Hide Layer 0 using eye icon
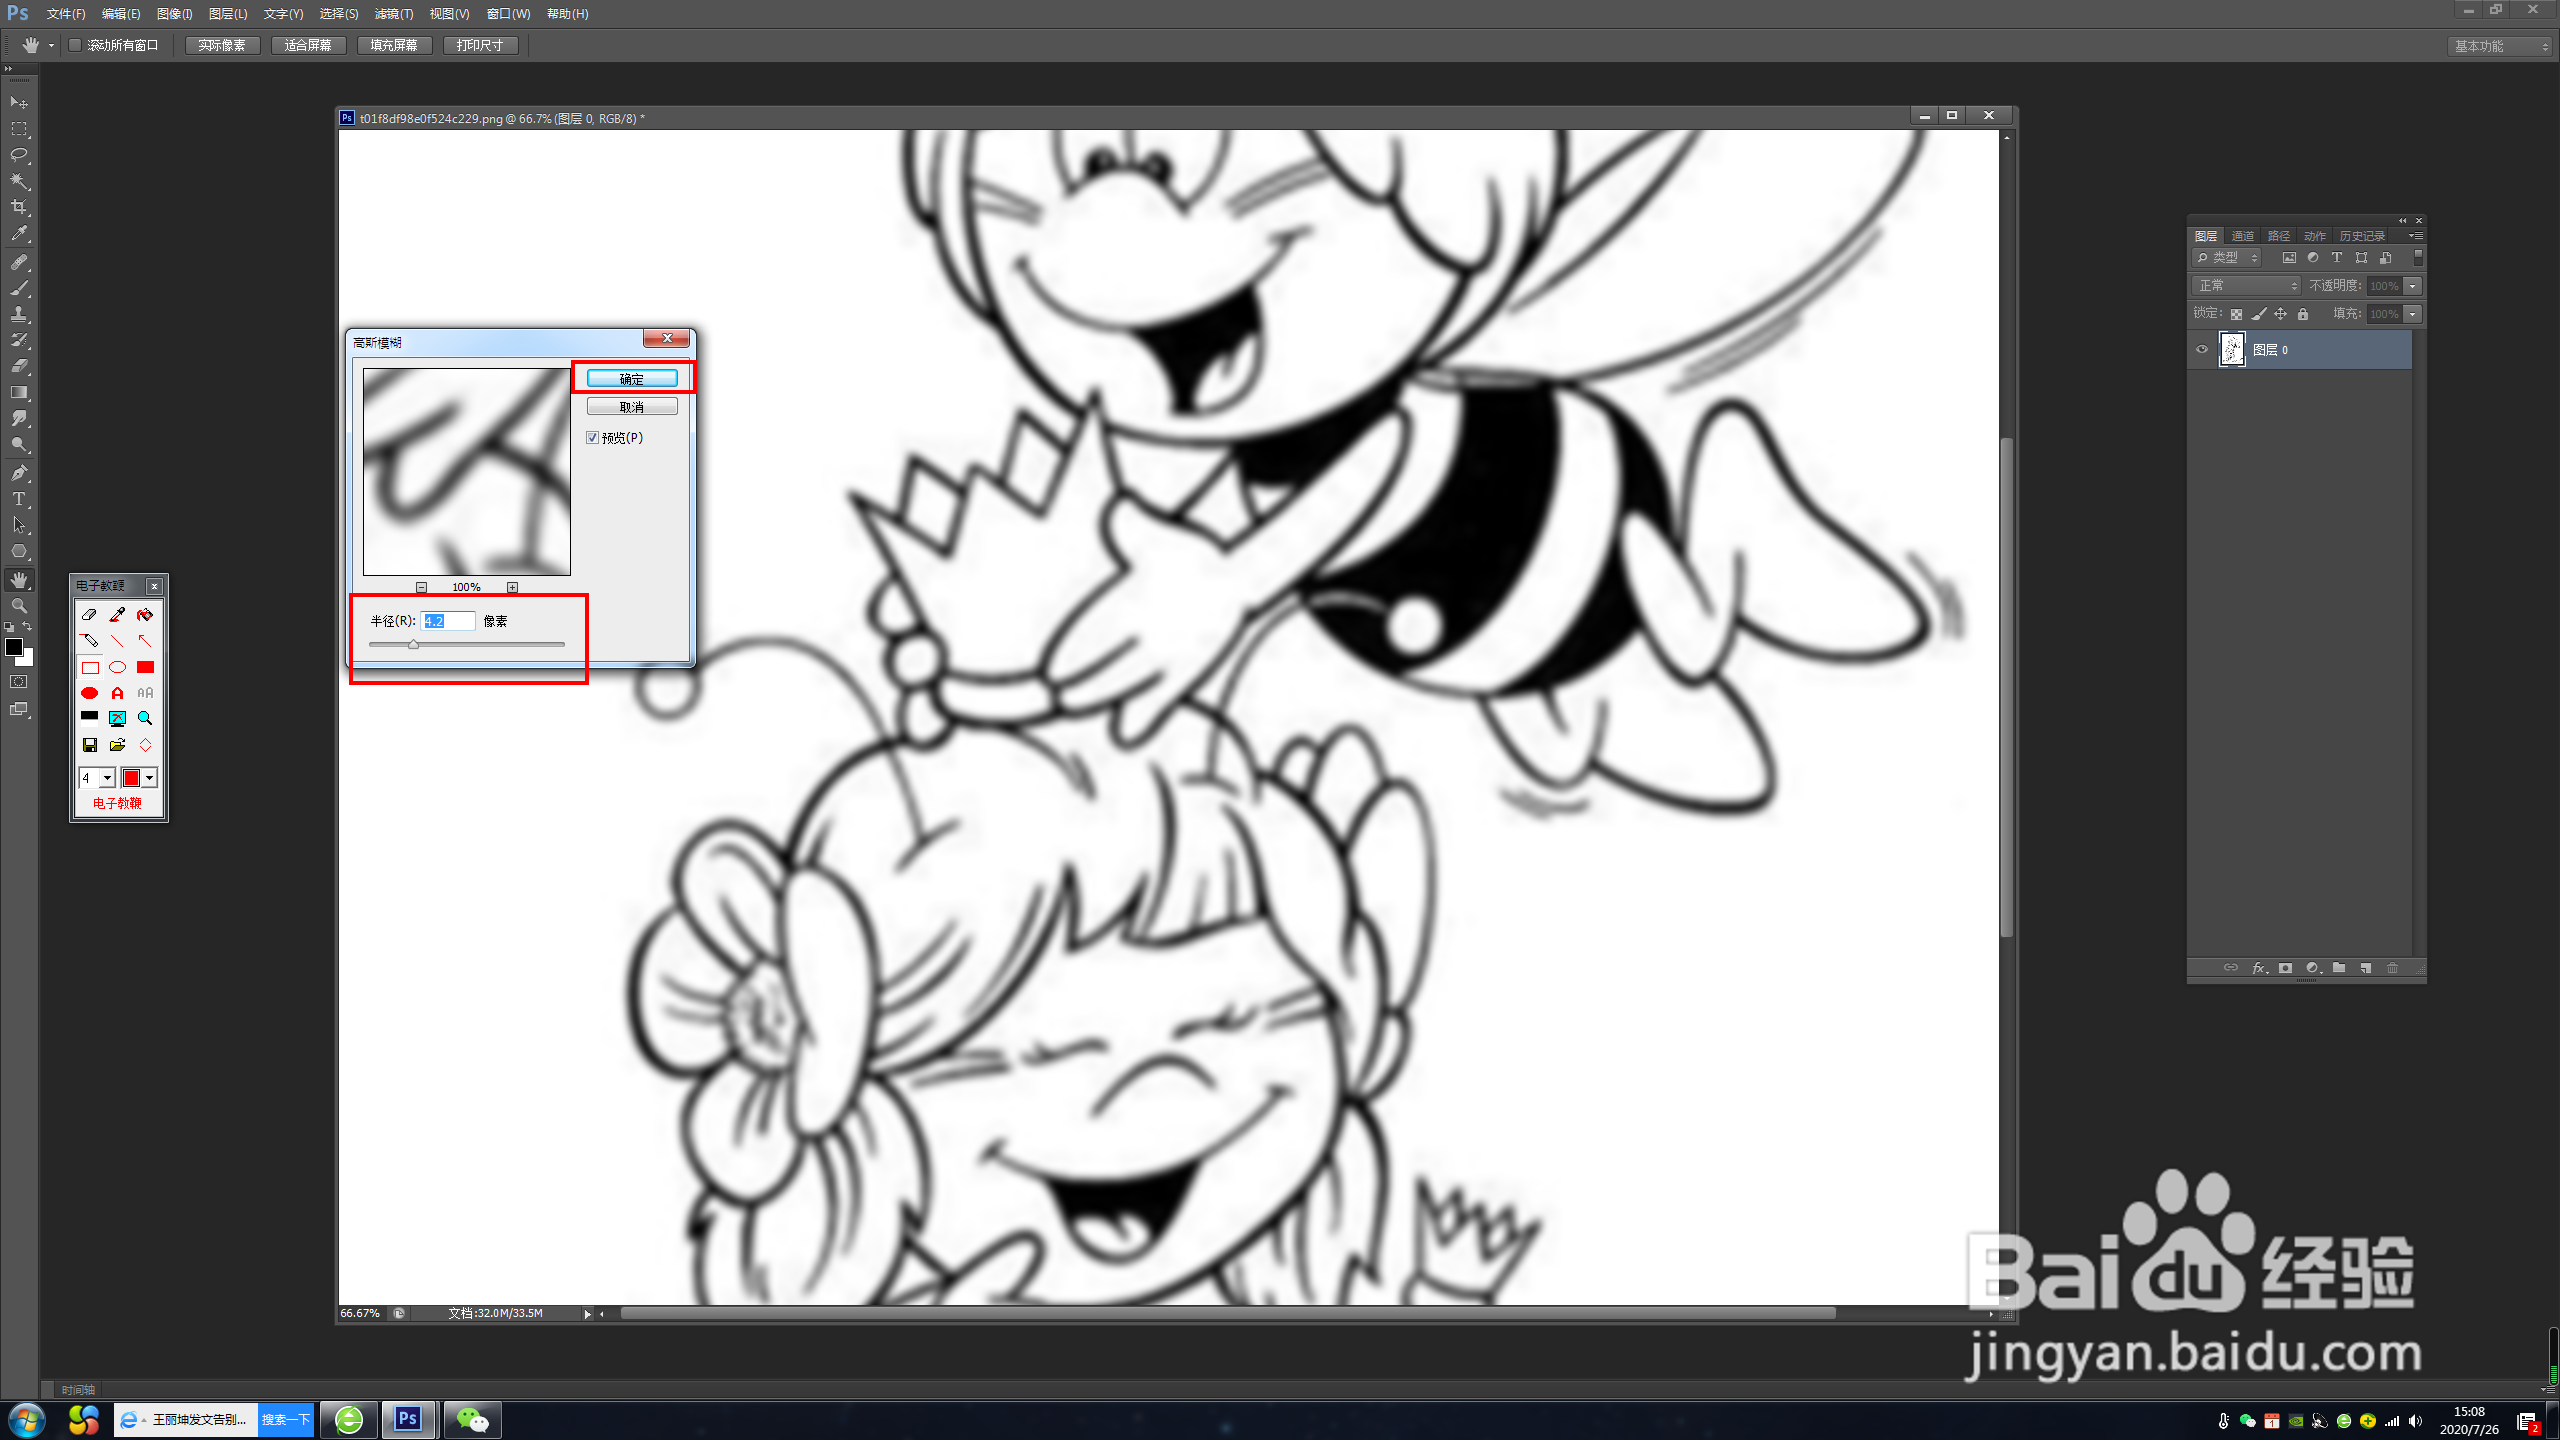The width and height of the screenshot is (2560, 1440). point(2201,350)
